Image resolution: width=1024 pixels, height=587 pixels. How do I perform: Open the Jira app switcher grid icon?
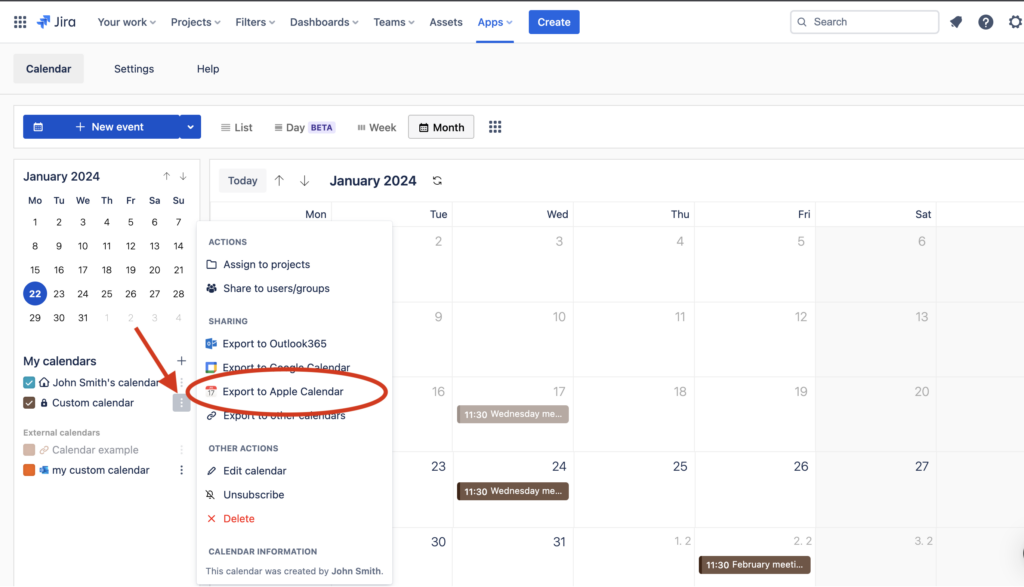point(20,22)
